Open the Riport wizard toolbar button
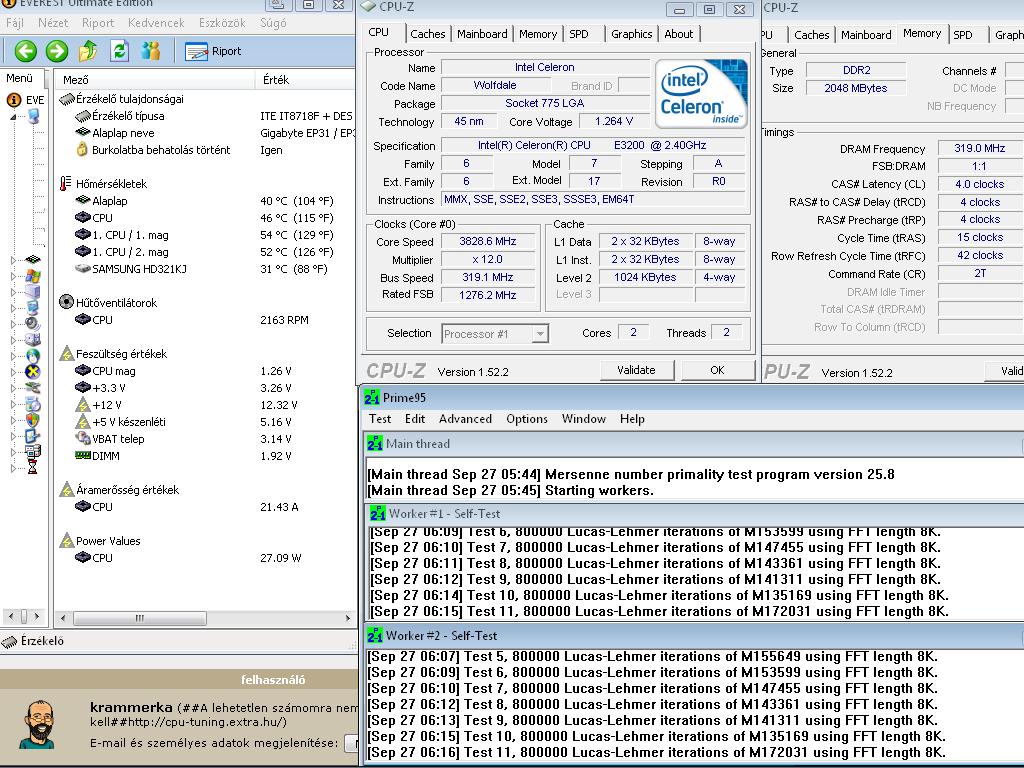Image resolution: width=1024 pixels, height=768 pixels. [x=213, y=51]
